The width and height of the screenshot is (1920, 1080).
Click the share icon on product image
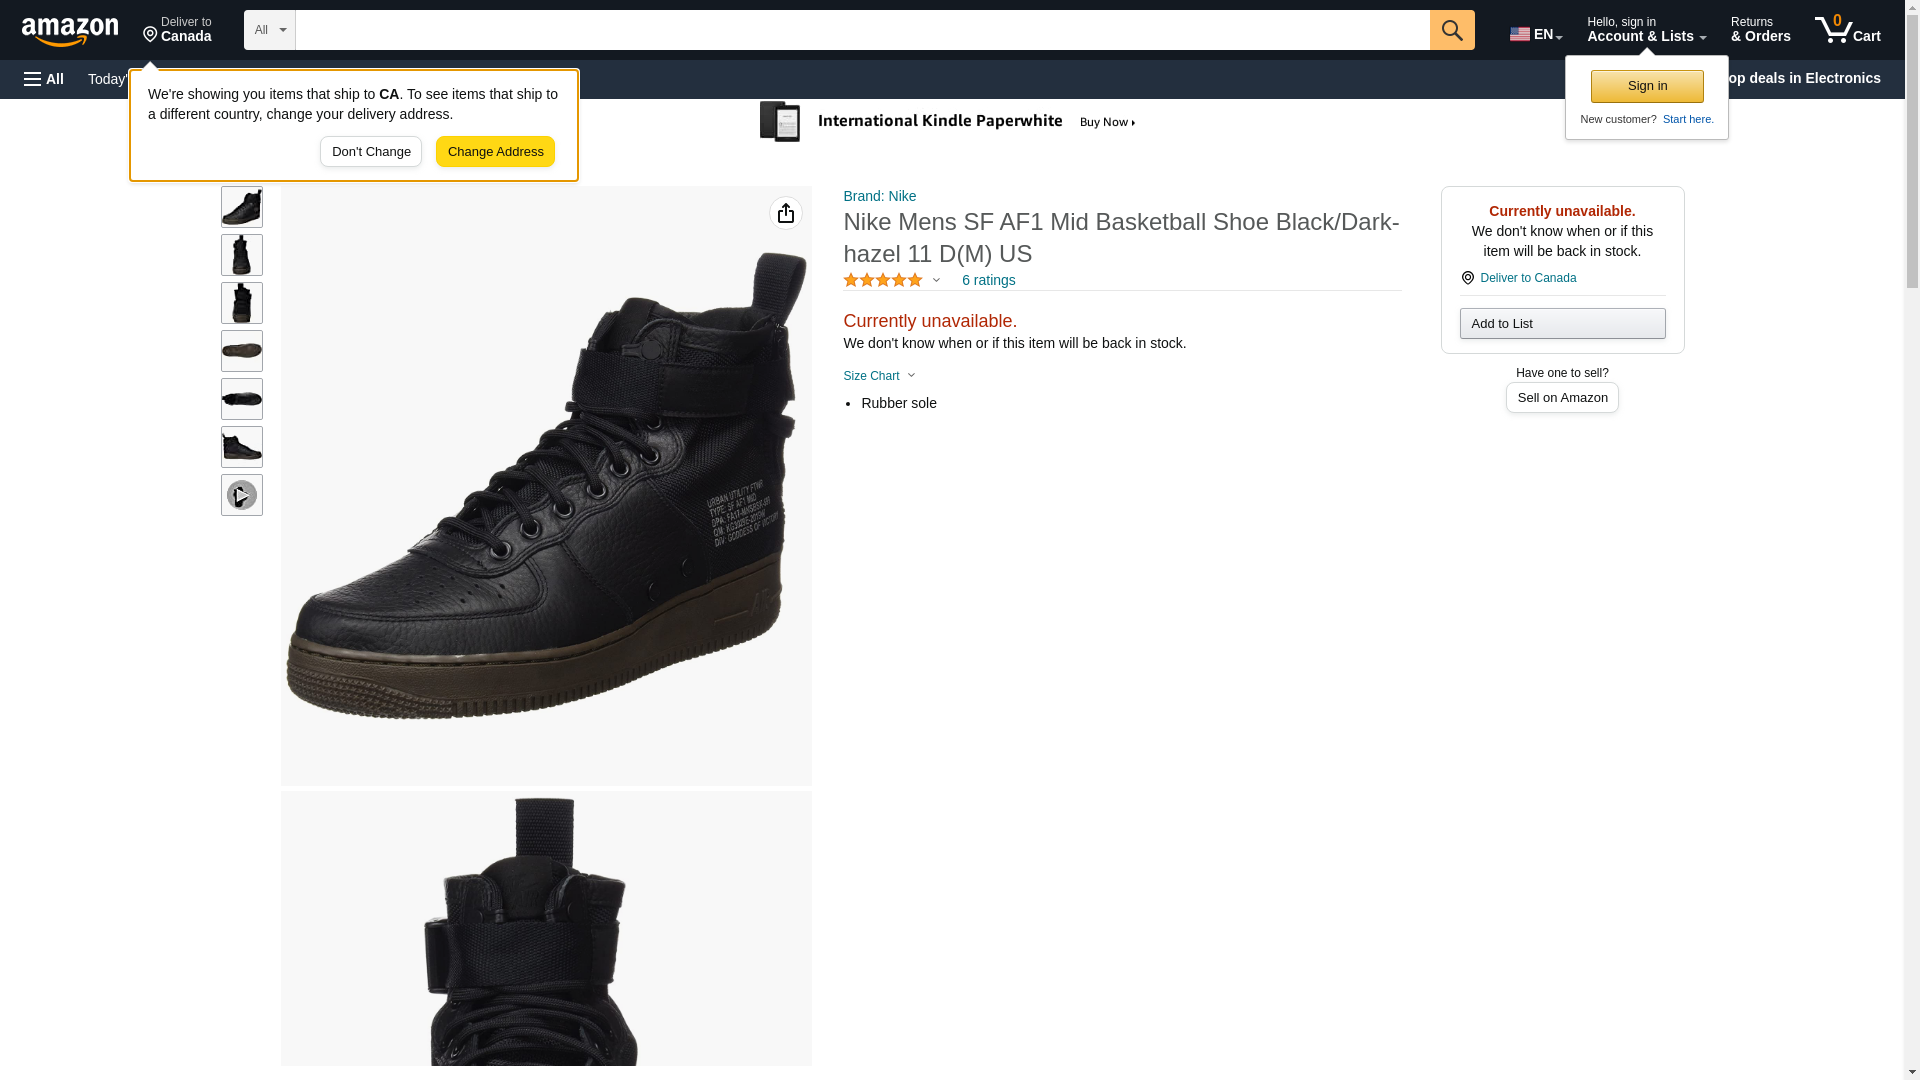pos(785,213)
